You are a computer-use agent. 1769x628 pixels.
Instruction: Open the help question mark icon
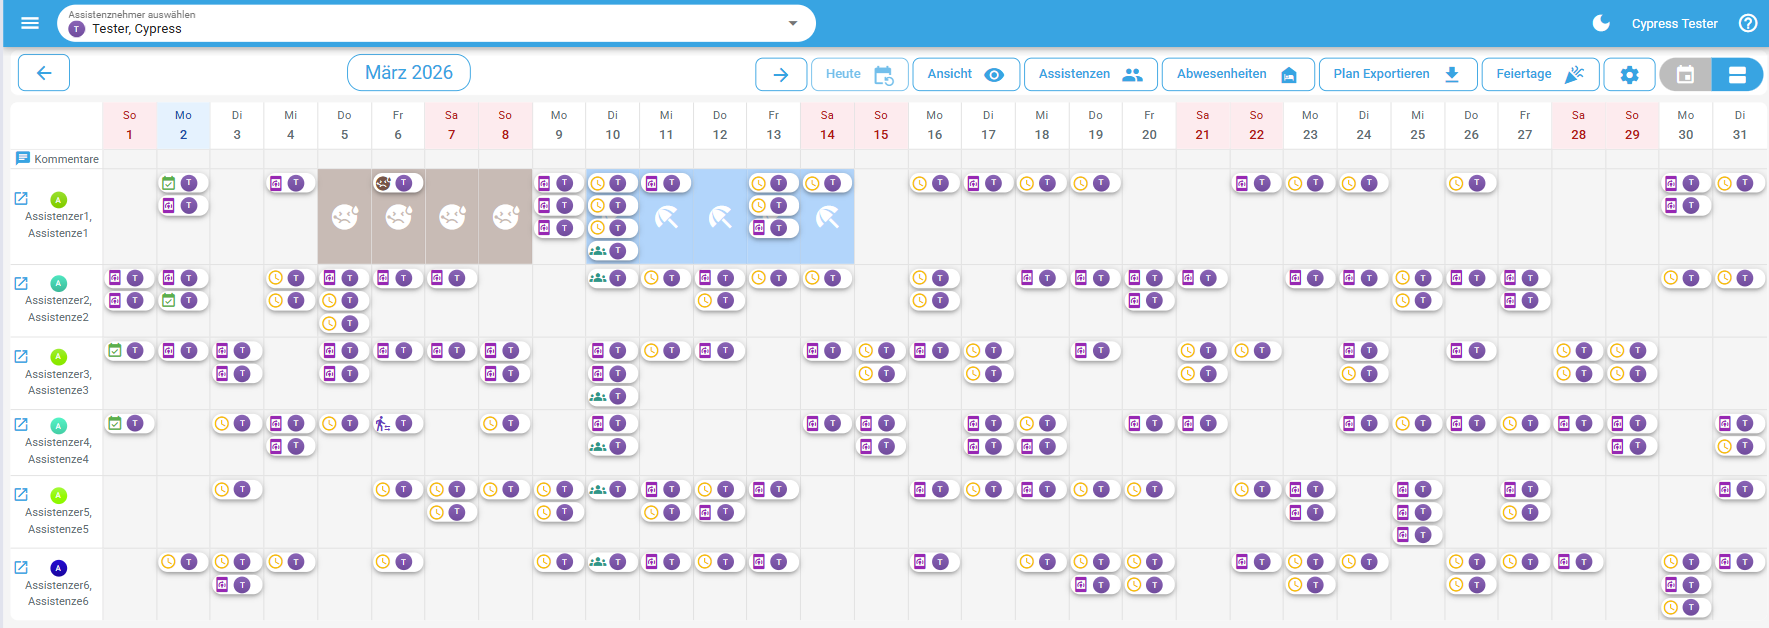pyautogui.click(x=1748, y=23)
